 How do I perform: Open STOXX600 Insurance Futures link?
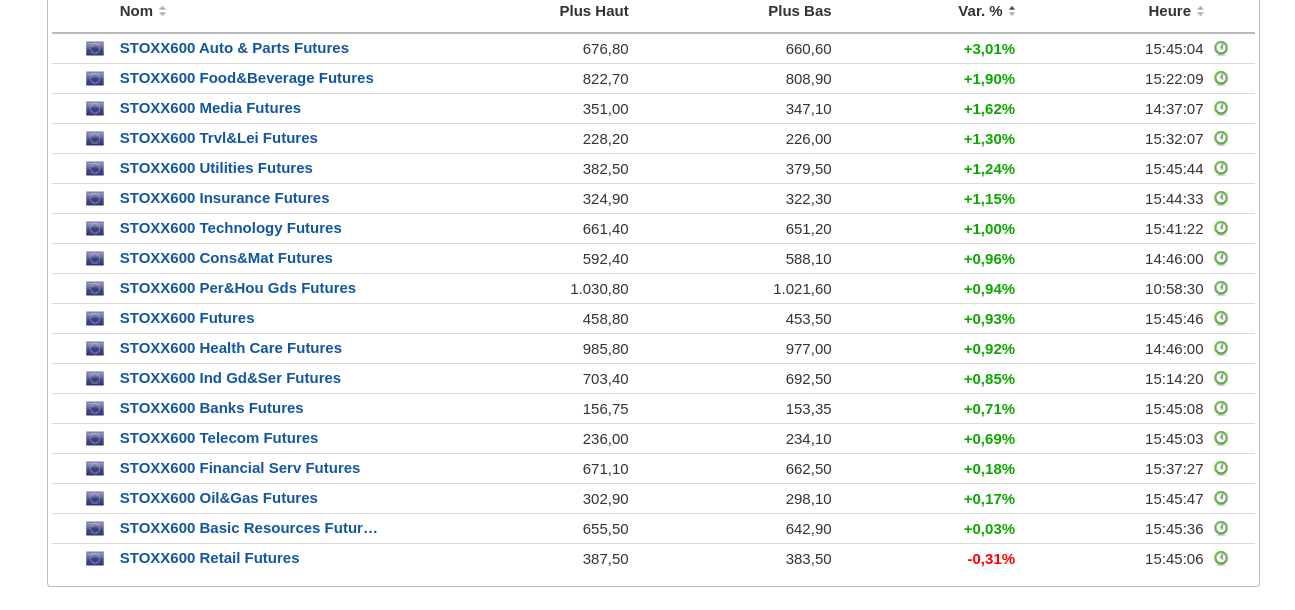[x=224, y=198]
